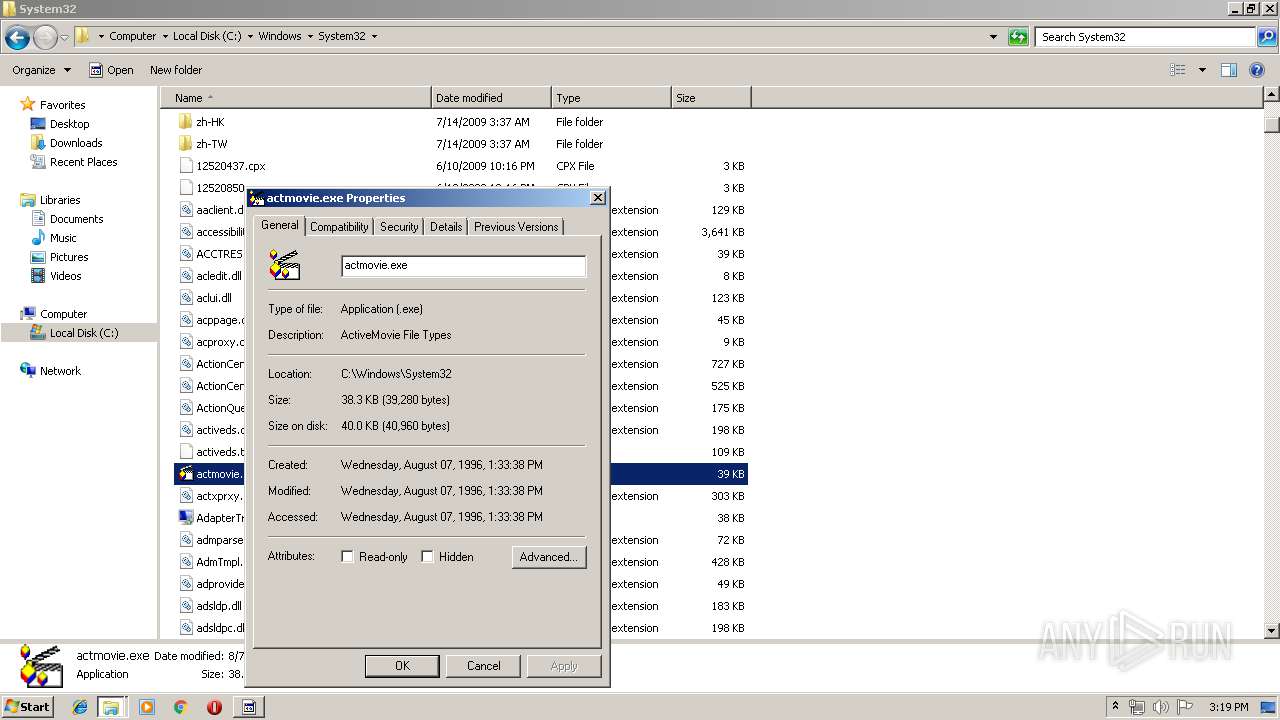The height and width of the screenshot is (720, 1280).
Task: Click the Open toolbar button
Action: click(111, 70)
